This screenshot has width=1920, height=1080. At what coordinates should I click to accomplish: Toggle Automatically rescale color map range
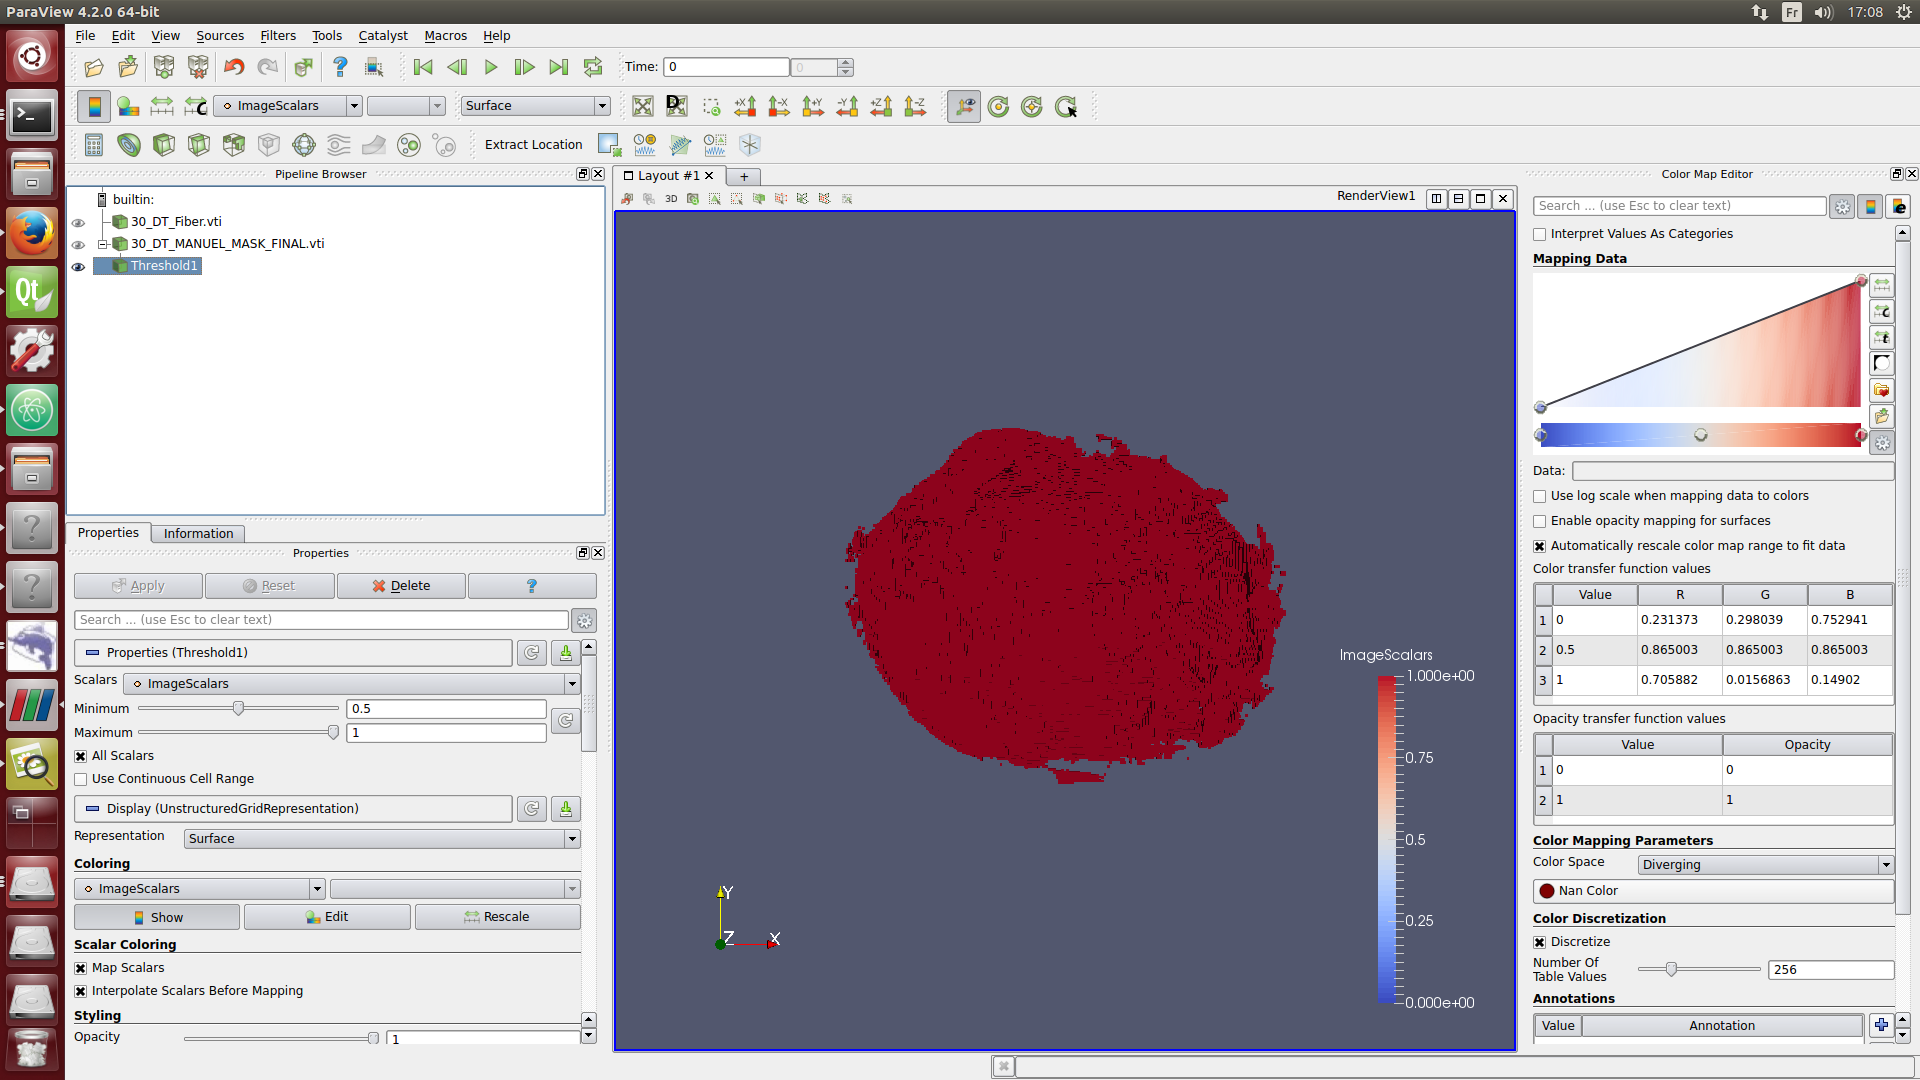[x=1540, y=546]
